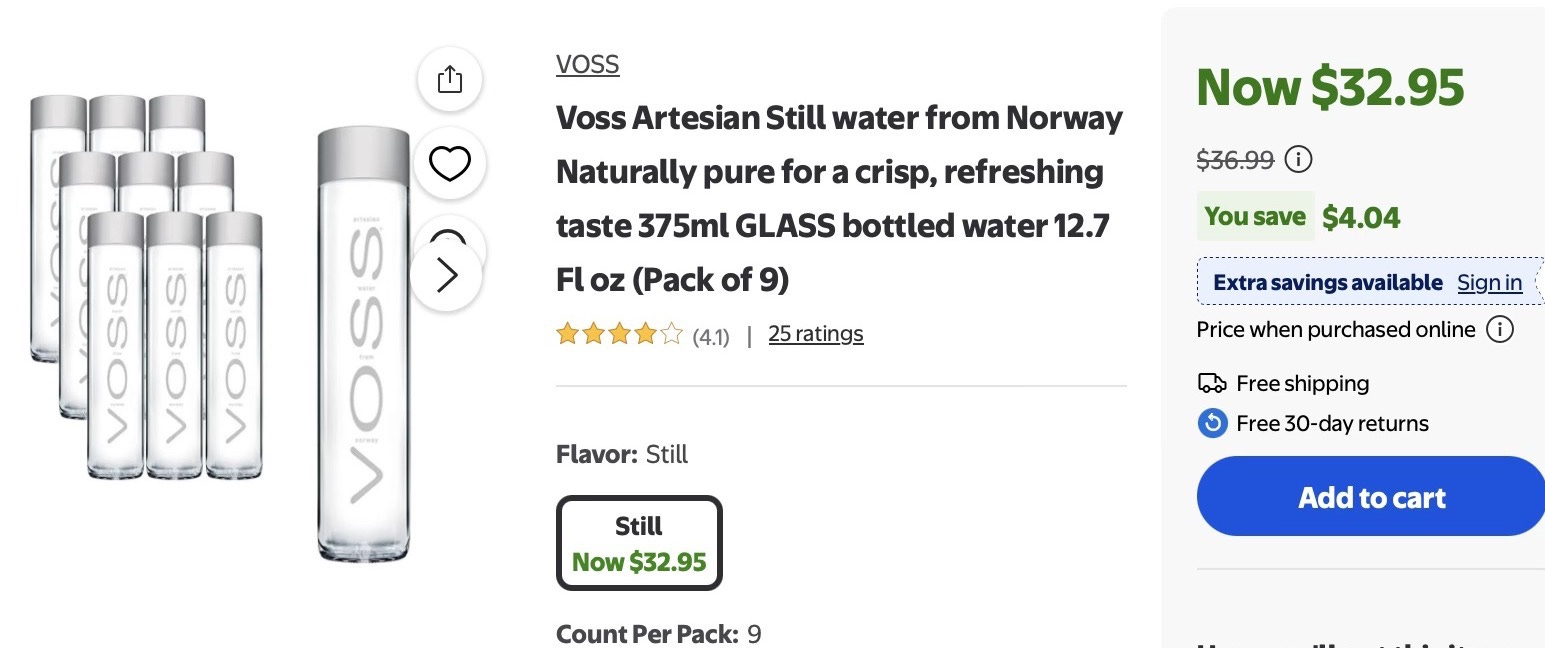1545x648 pixels.
Task: Click the (4.1) rating score text
Action: point(711,336)
